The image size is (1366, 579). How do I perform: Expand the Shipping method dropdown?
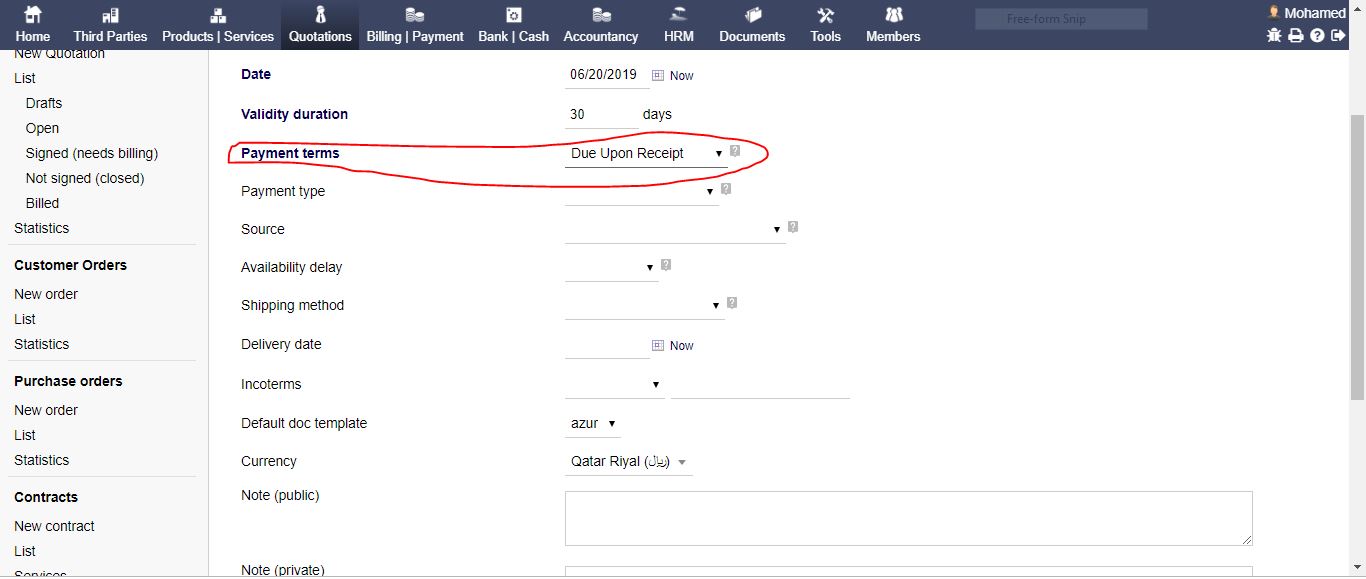coord(644,306)
